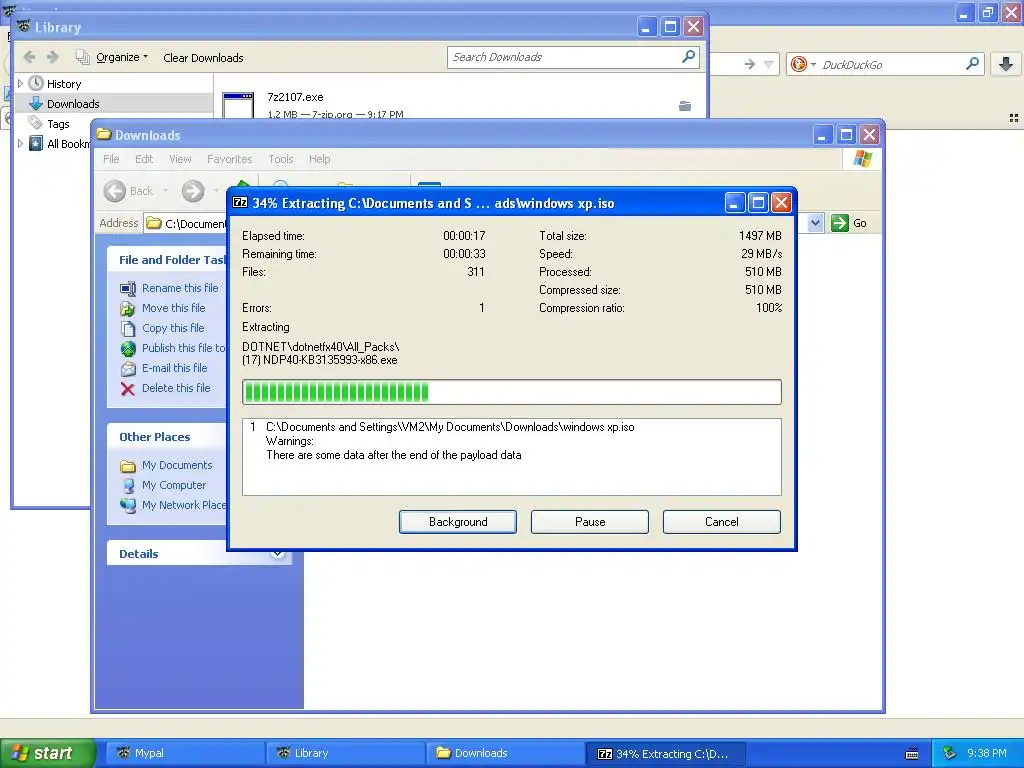Open the View menu in Downloads window
Screen dimensions: 1024x768
click(x=180, y=159)
